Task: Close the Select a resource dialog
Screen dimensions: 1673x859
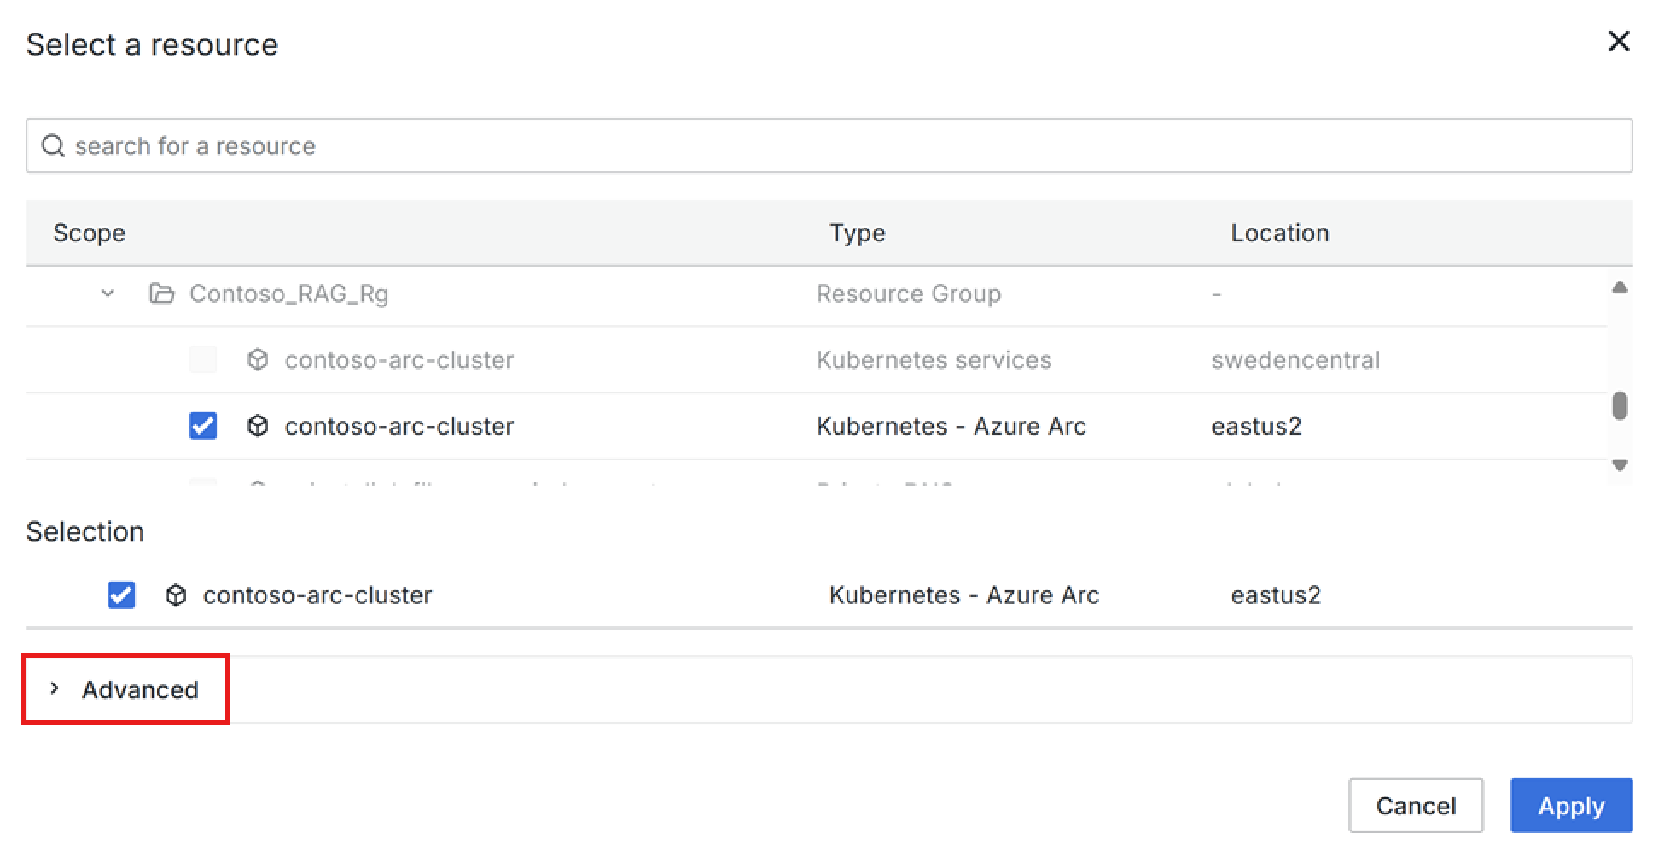Action: (x=1618, y=41)
